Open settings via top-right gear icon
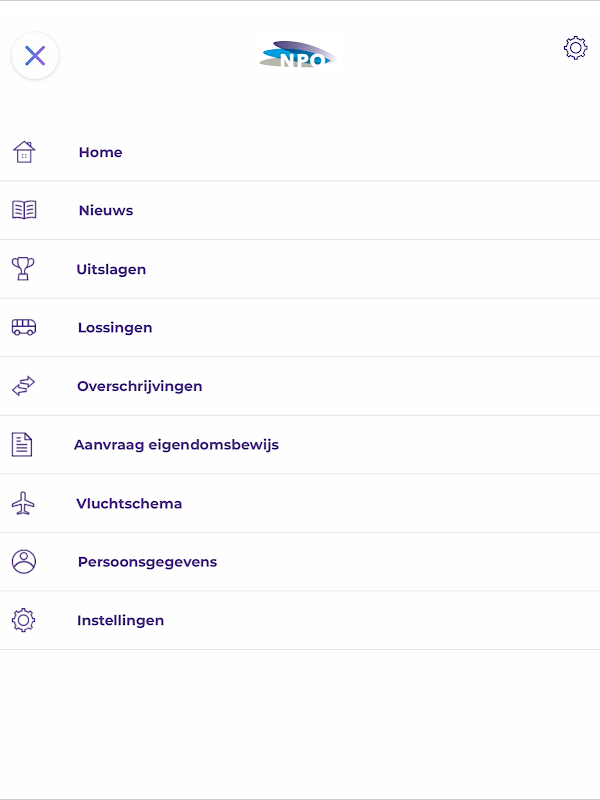The image size is (600, 800). click(x=575, y=47)
